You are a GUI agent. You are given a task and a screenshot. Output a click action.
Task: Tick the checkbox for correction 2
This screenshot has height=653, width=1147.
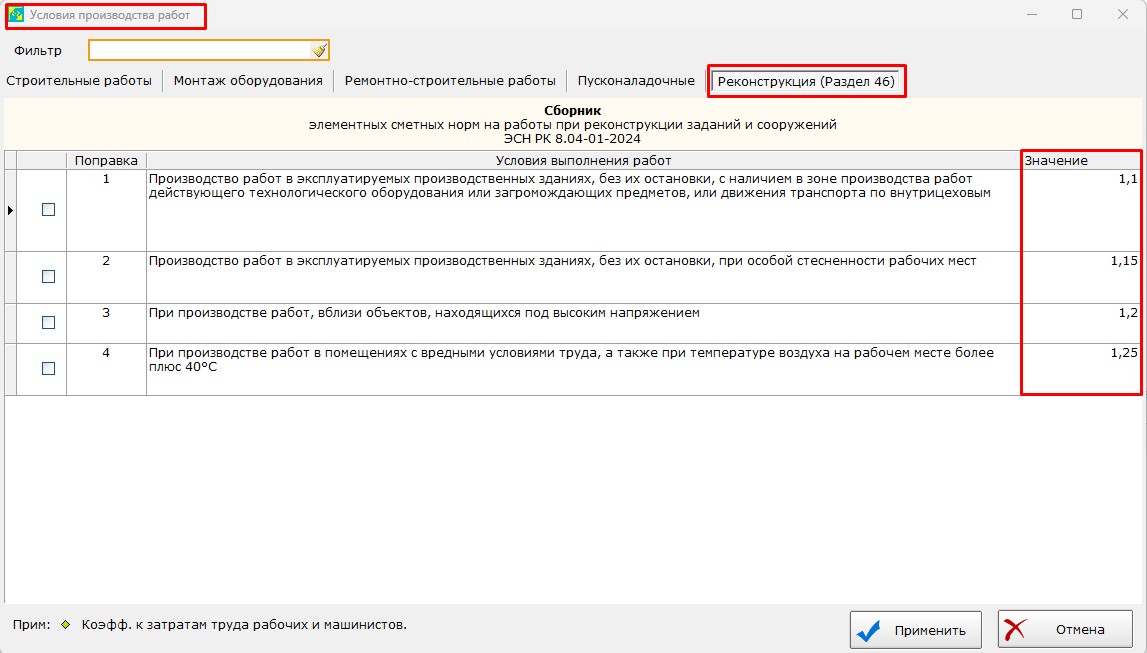pos(48,277)
